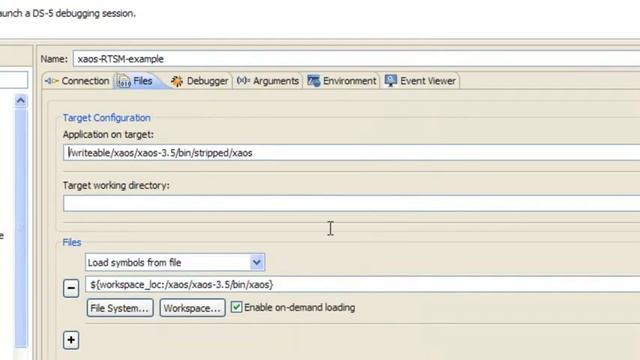The image size is (640, 360).
Task: Open the Arguments tab
Action: click(x=268, y=81)
